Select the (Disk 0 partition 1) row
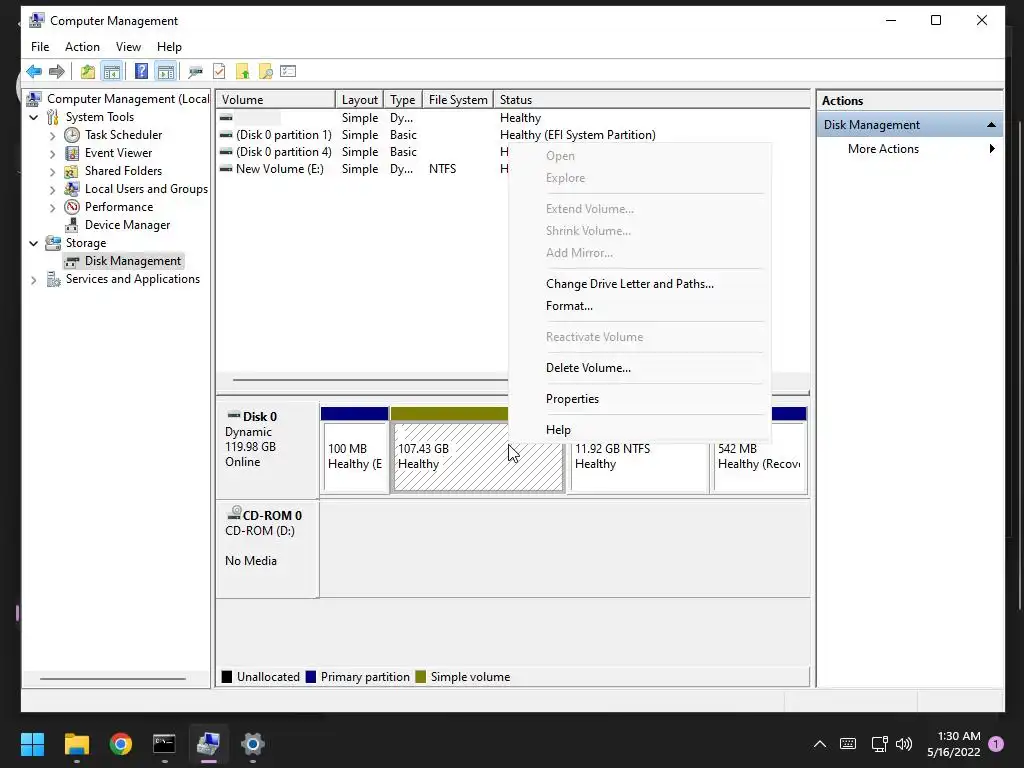1024x768 pixels. coord(283,135)
